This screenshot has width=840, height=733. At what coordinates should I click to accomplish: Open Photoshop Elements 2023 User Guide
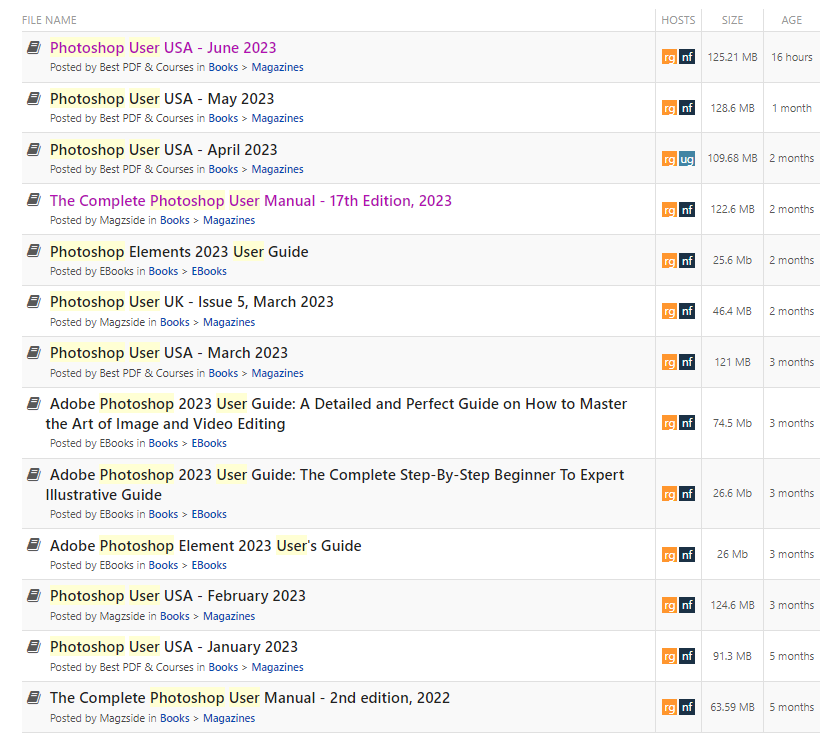(x=179, y=251)
